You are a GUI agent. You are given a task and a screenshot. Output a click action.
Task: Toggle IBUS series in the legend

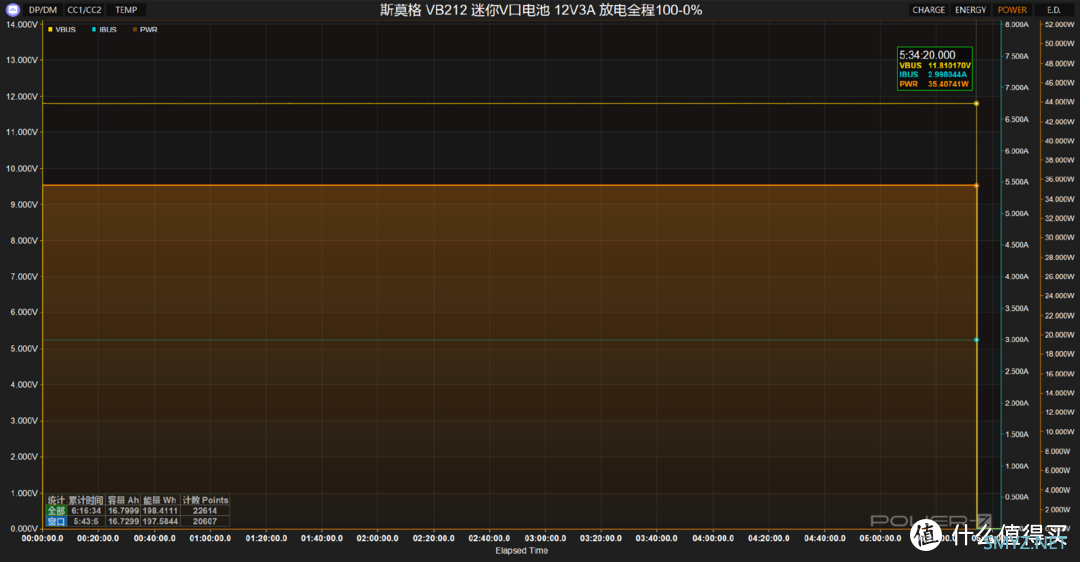105,30
